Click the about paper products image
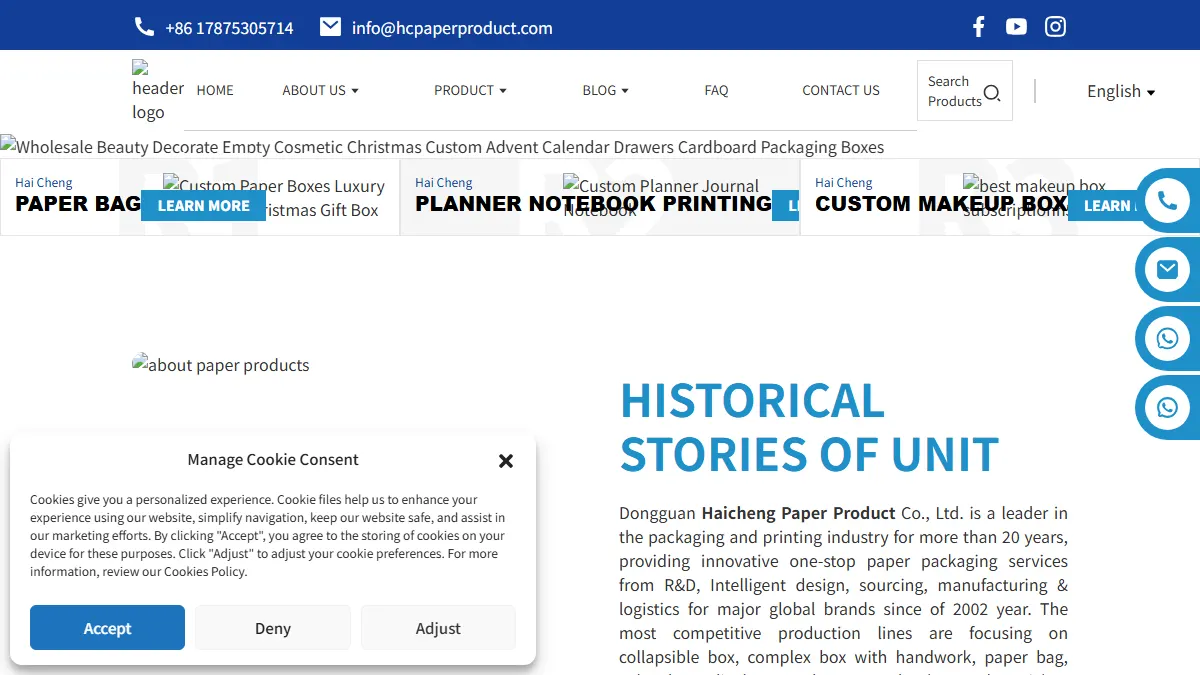Screen dimensions: 1200x675 [221, 365]
